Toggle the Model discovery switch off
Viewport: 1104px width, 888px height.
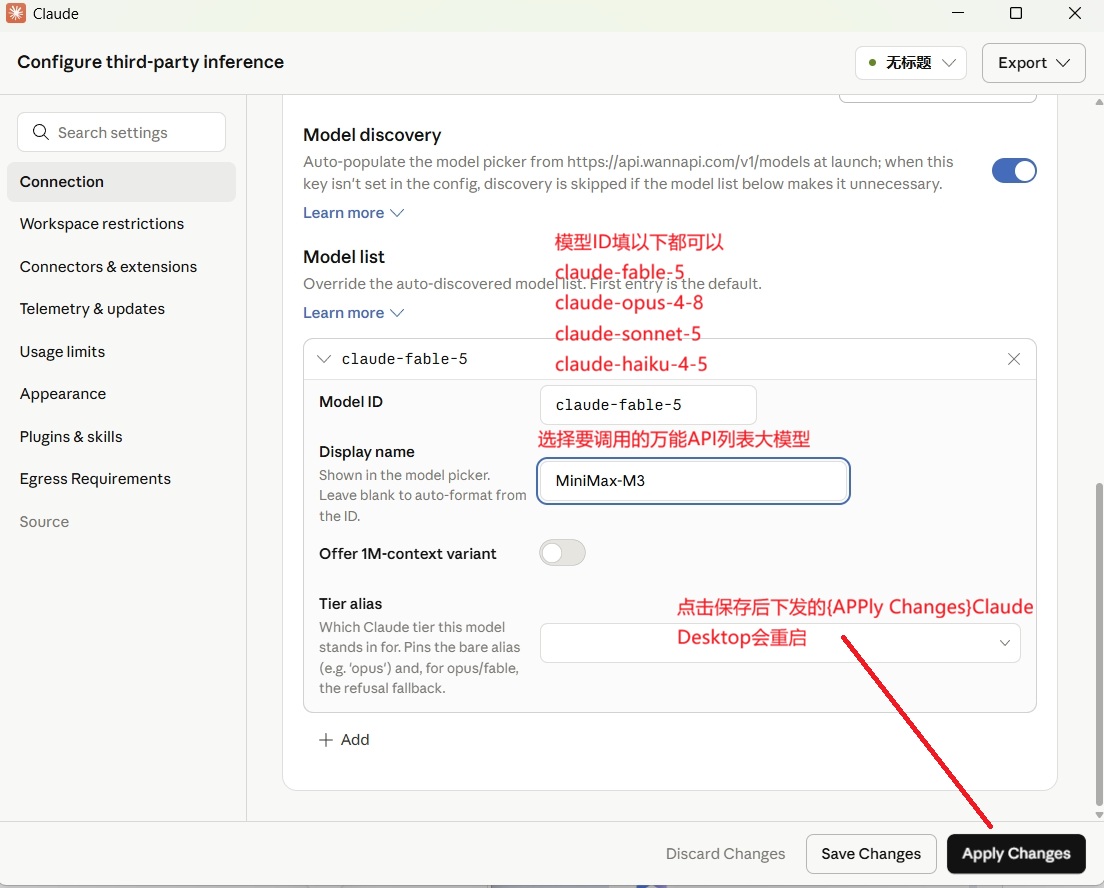1014,170
